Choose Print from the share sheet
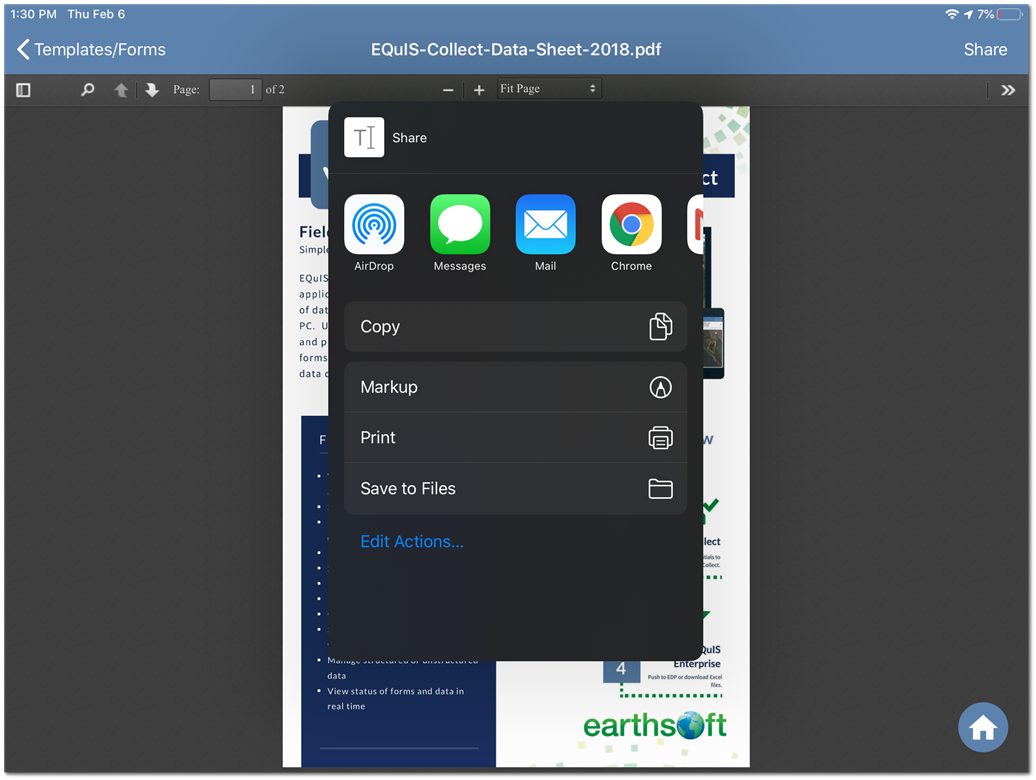This screenshot has width=1036, height=780. [515, 437]
